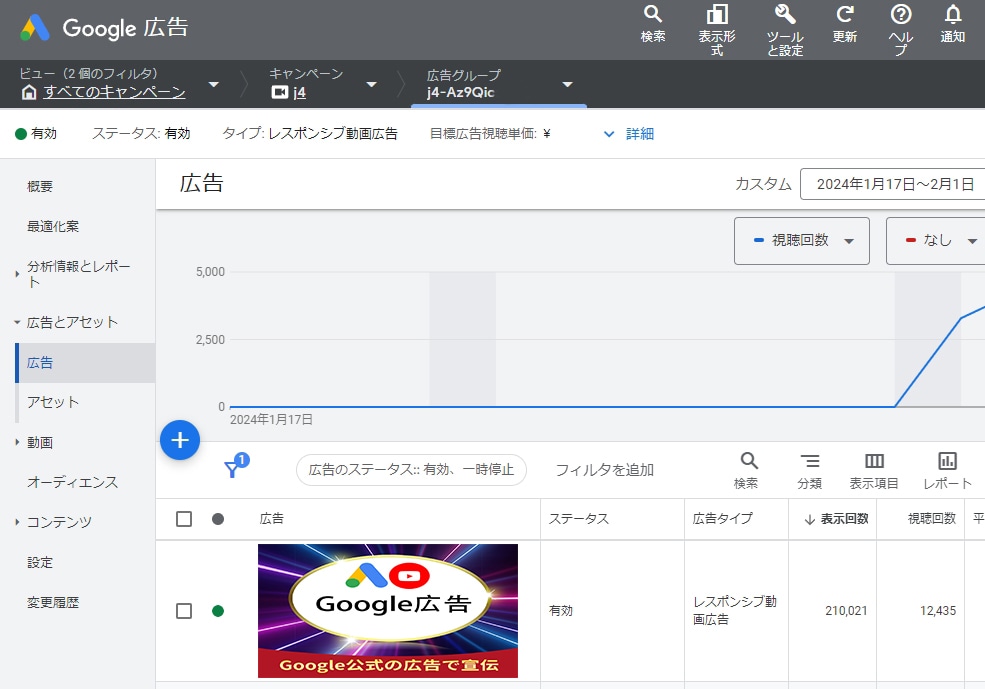Open オーディエンス in the sidebar

(x=72, y=482)
